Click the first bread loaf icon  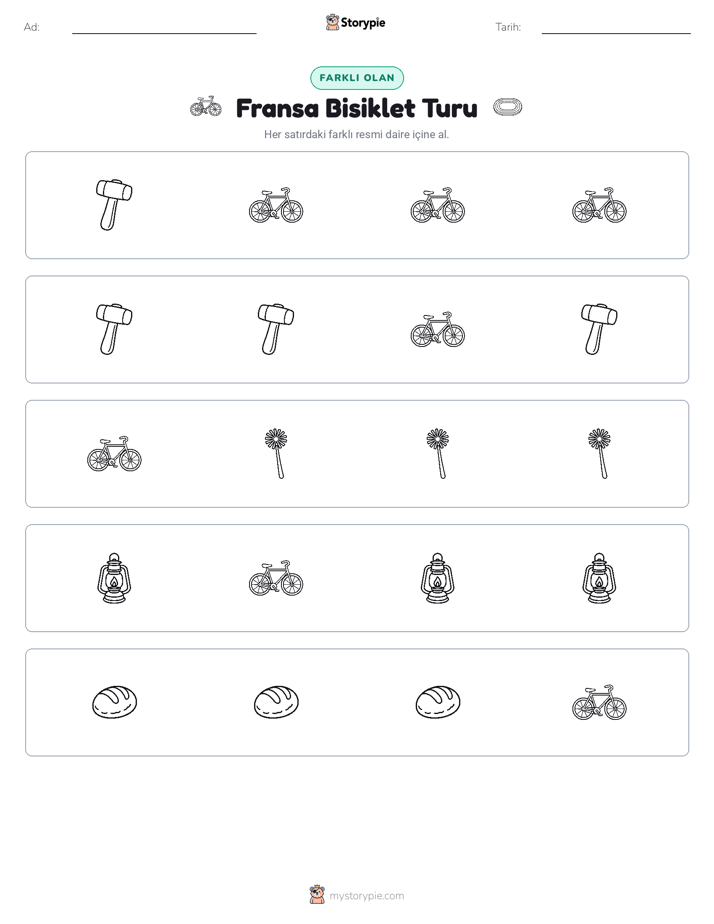(x=114, y=702)
